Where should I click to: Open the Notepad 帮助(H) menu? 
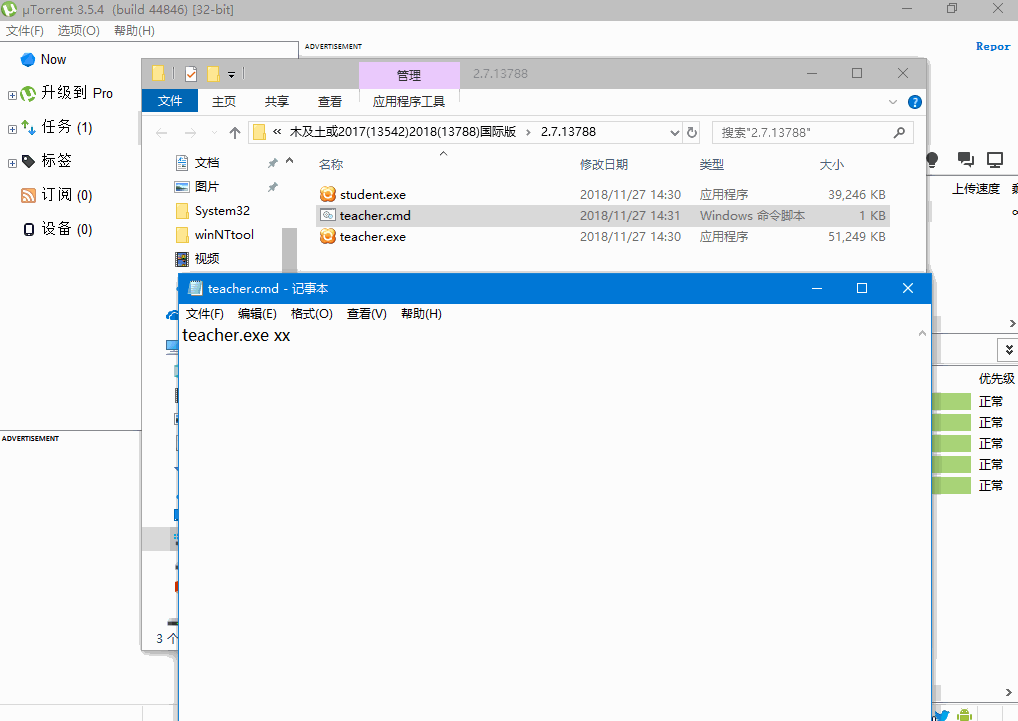421,314
